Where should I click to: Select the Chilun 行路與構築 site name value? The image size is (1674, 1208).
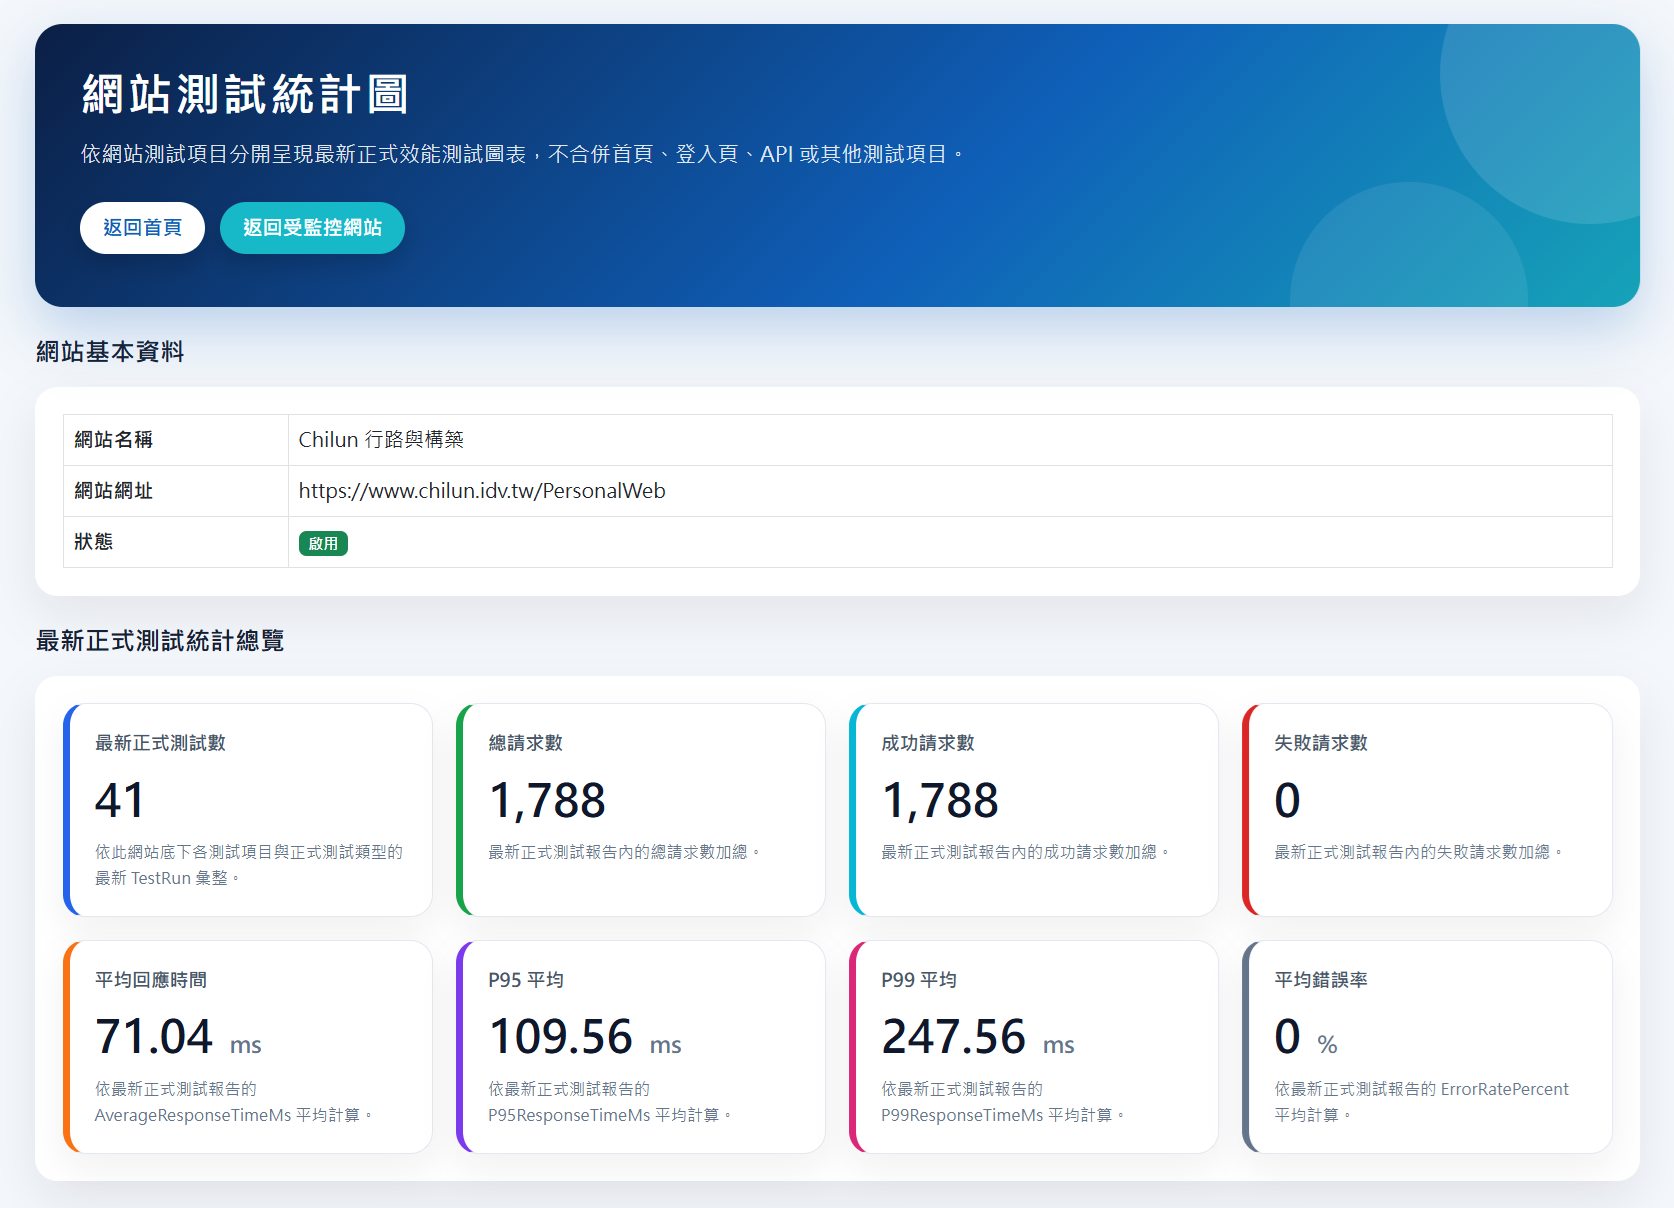pos(381,440)
